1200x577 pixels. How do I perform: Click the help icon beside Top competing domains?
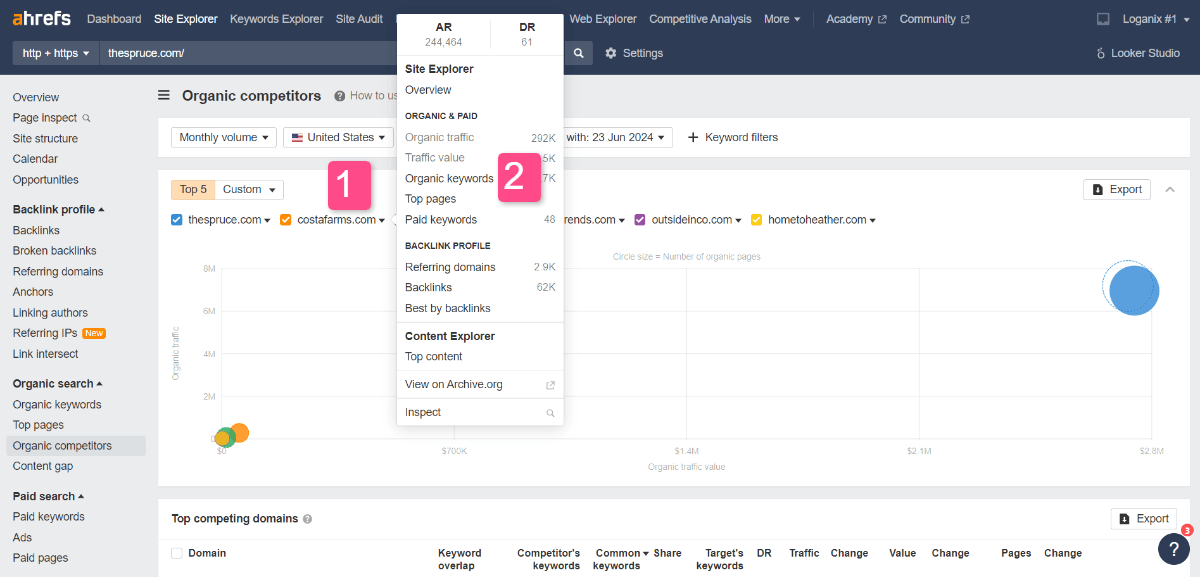tap(307, 519)
